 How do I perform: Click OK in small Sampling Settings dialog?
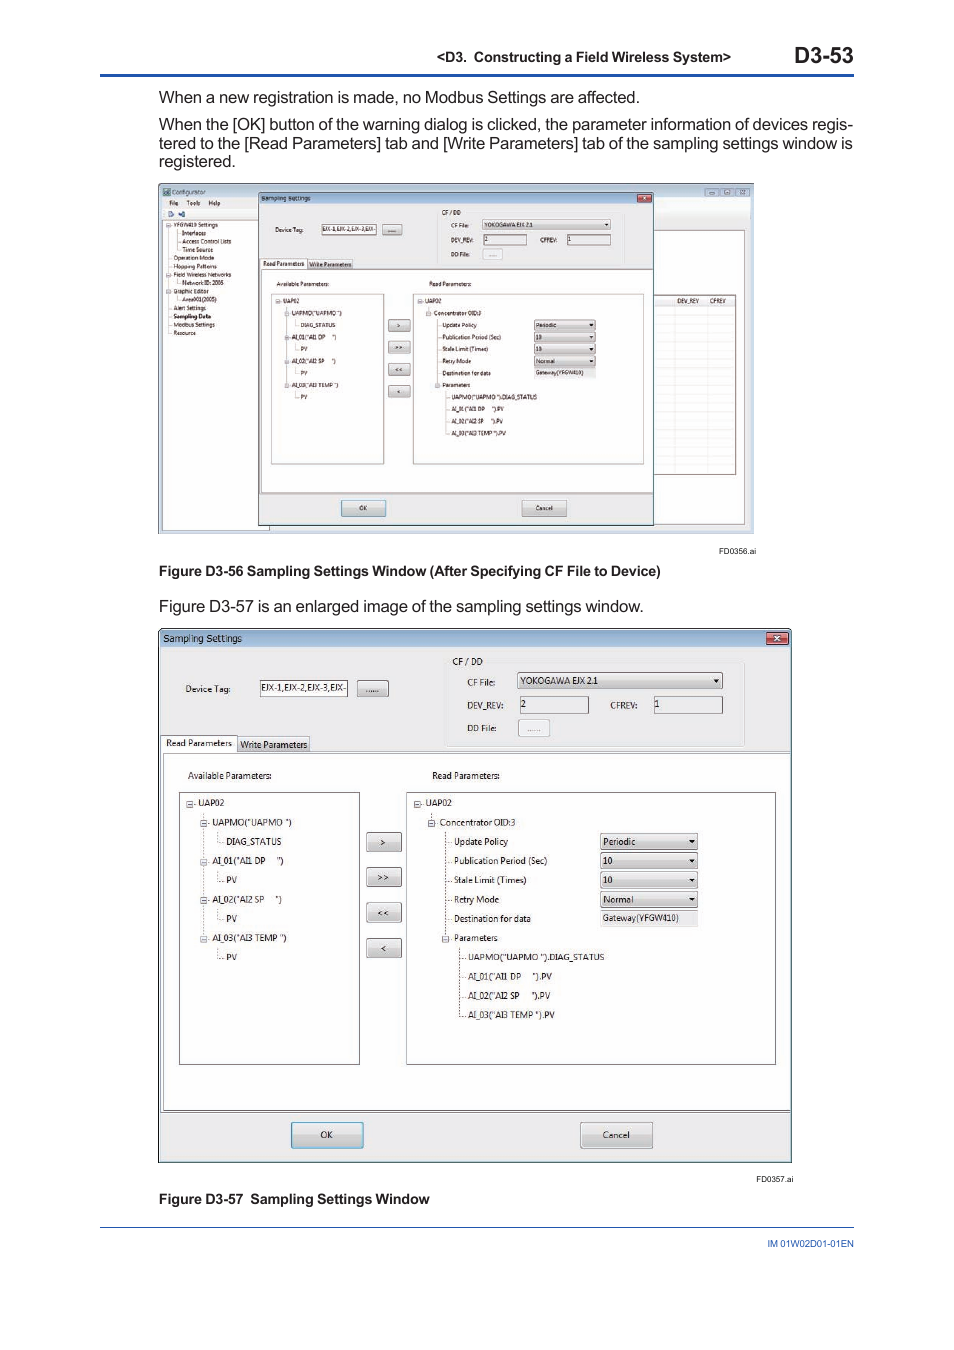pyautogui.click(x=363, y=508)
